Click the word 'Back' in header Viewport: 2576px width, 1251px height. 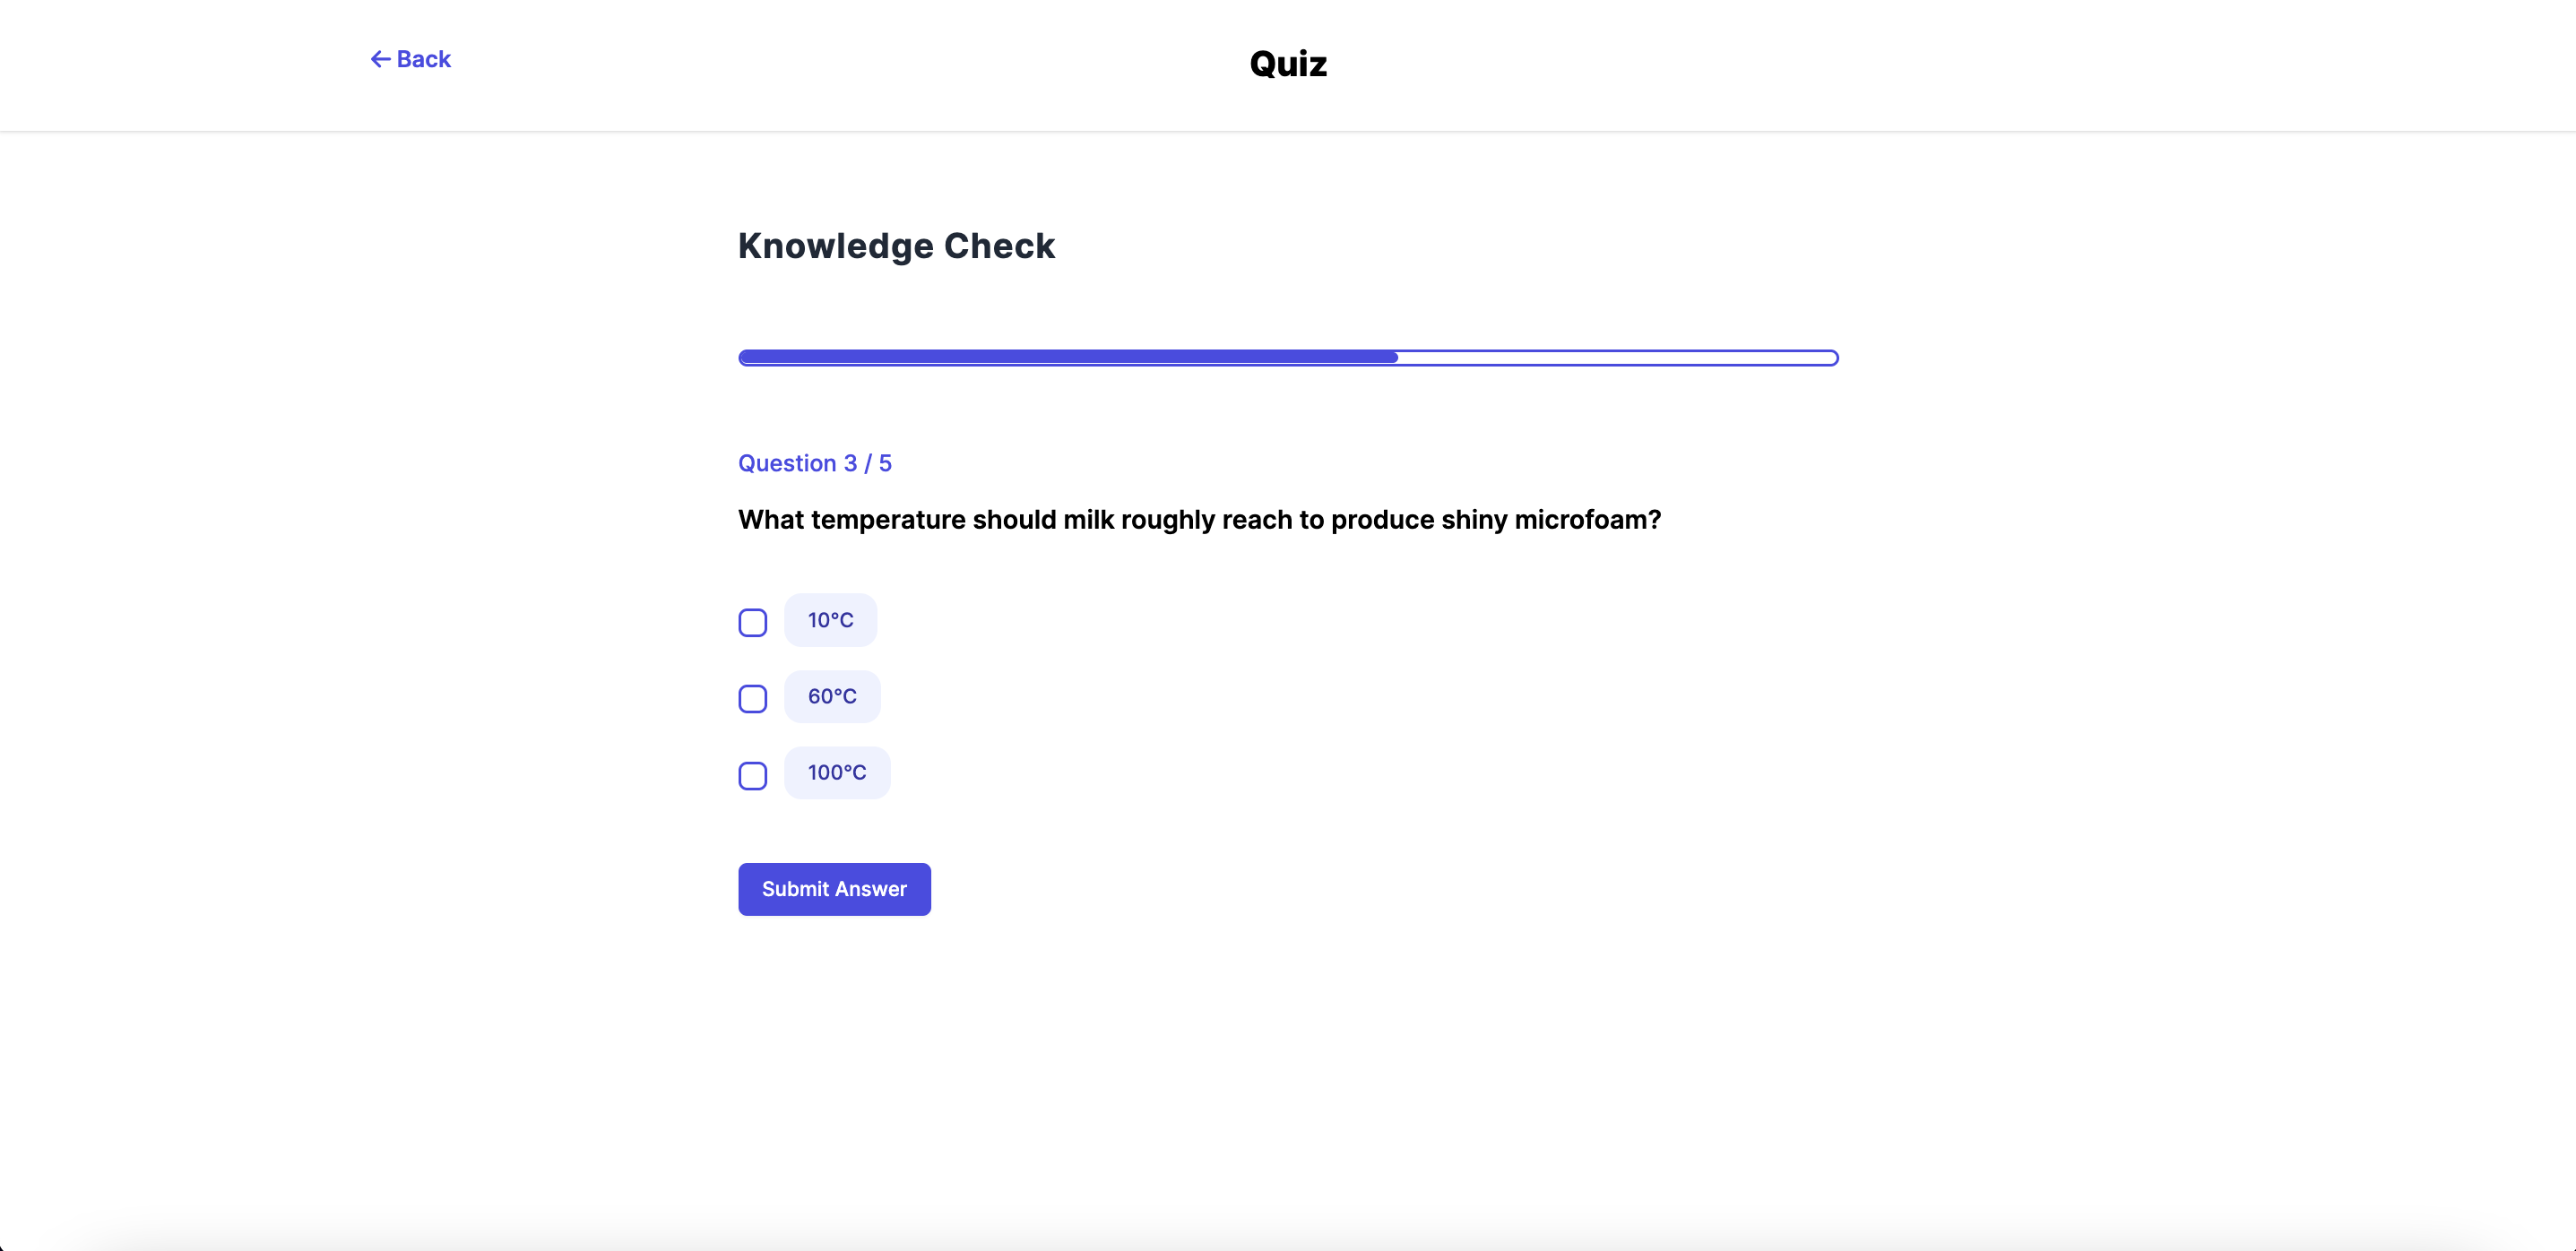tap(424, 59)
